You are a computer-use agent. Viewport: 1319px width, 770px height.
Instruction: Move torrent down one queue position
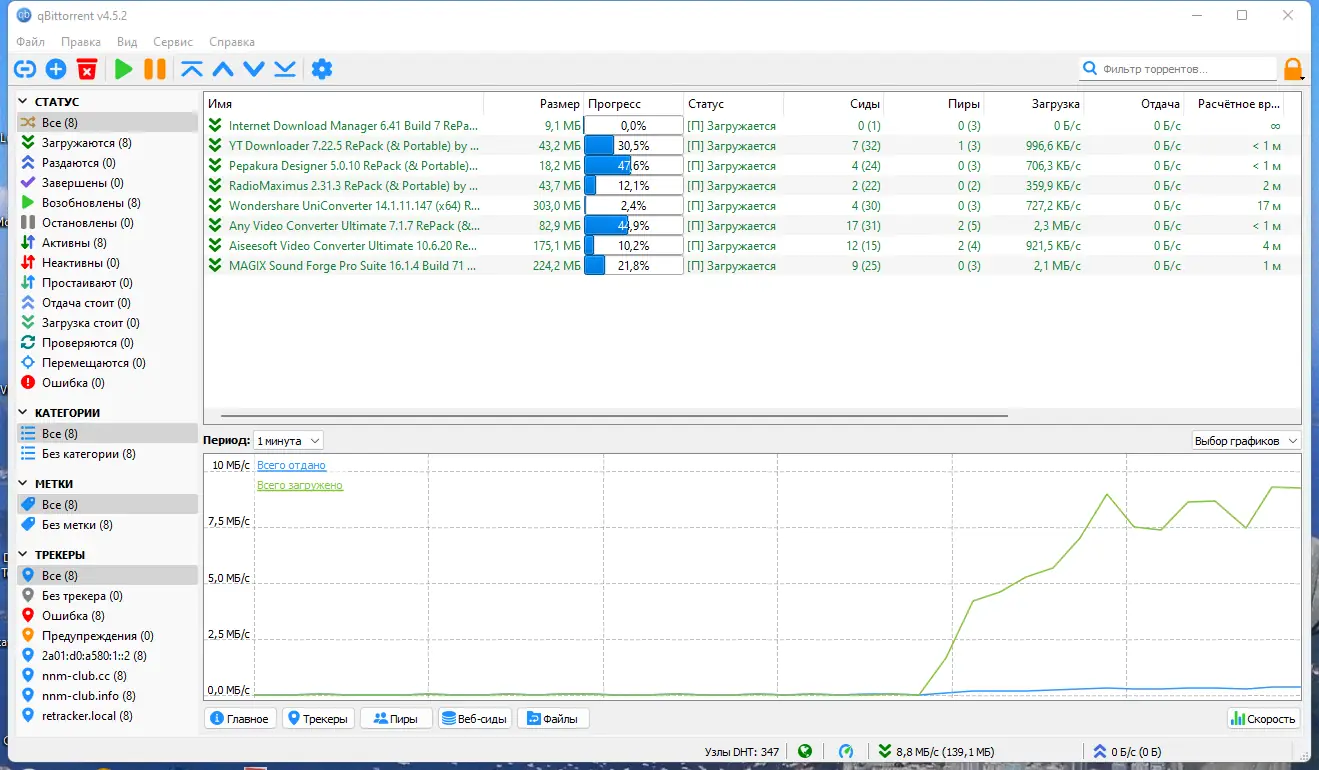[x=254, y=69]
